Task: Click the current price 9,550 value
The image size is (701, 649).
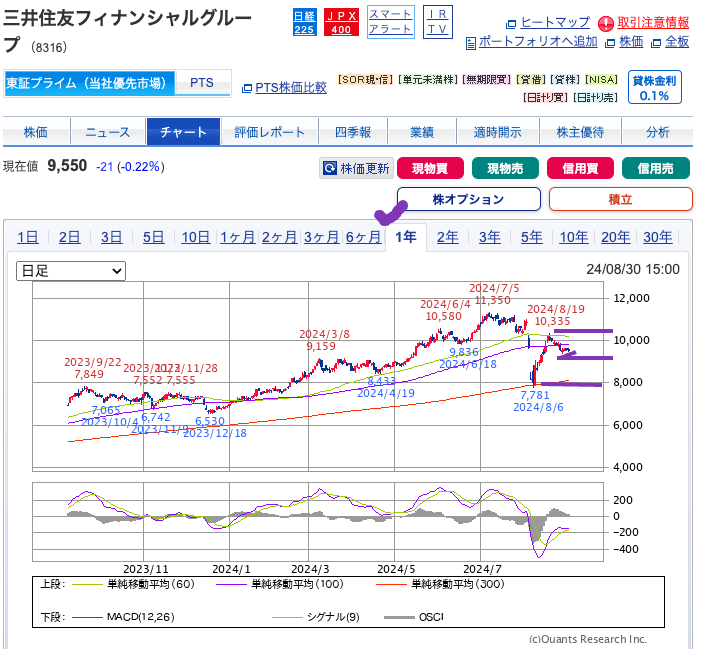Action: pos(67,166)
